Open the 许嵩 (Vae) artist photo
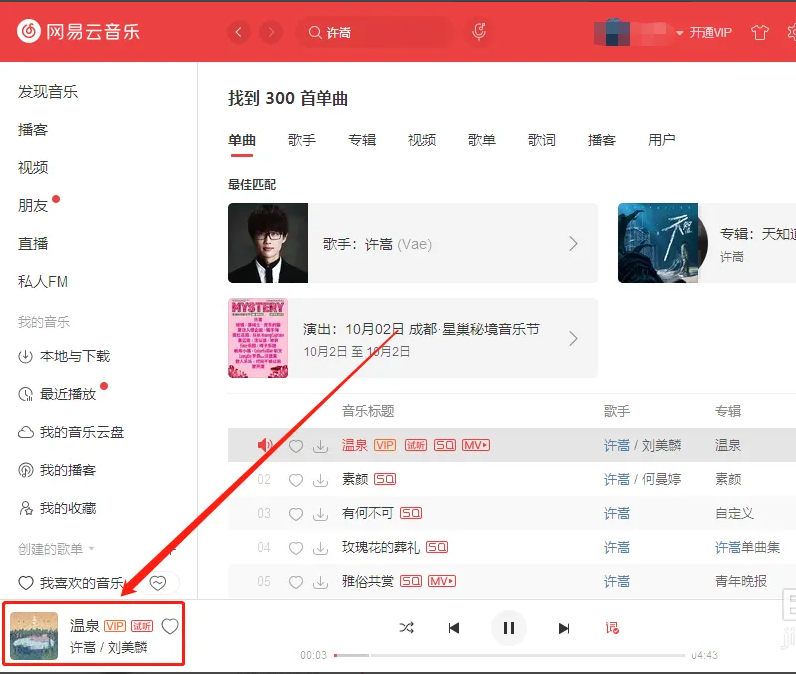The height and width of the screenshot is (674, 796). click(268, 243)
